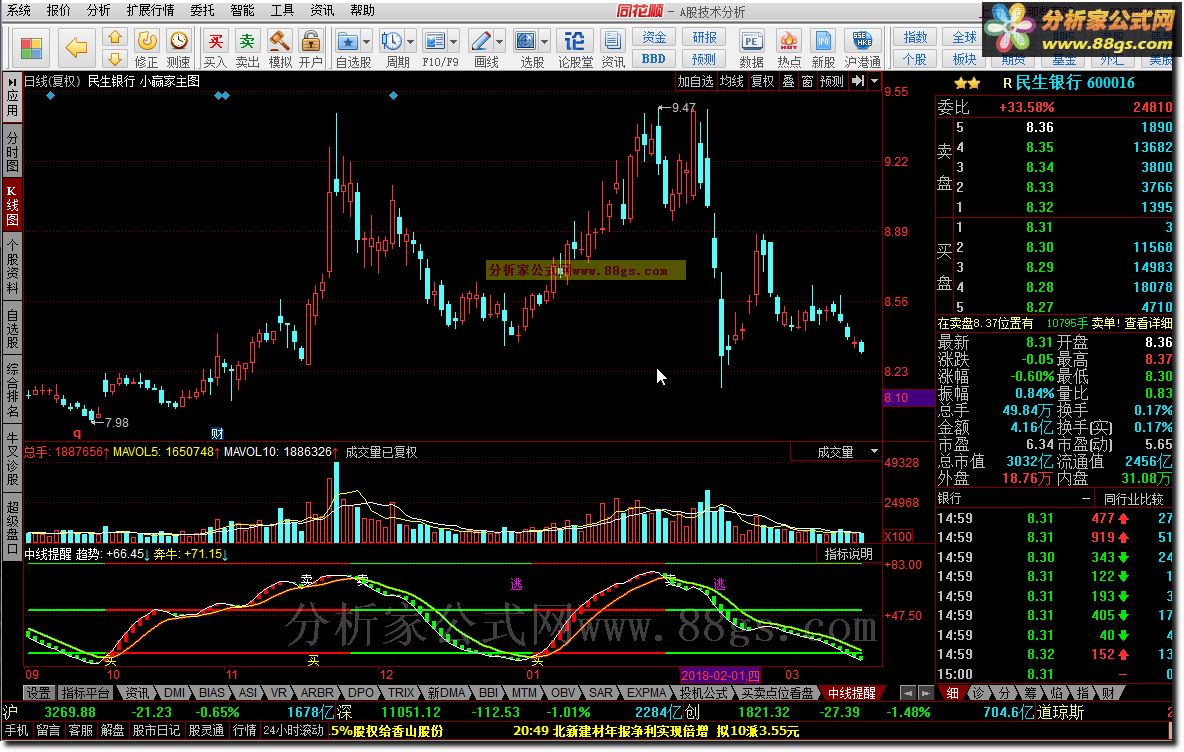Open the 模拟 gavel icon

(x=280, y=41)
